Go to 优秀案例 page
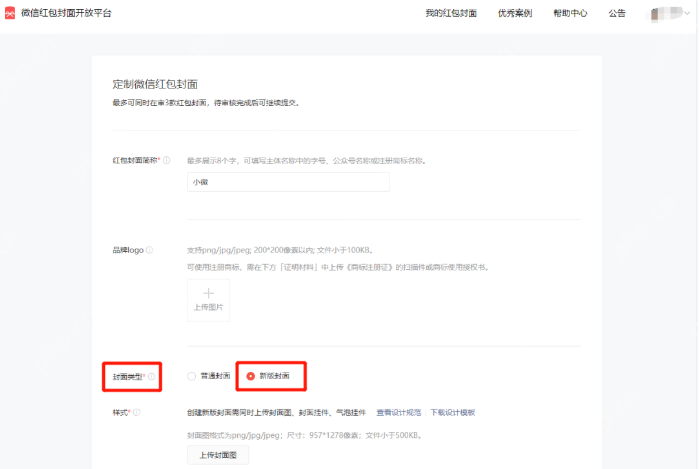This screenshot has height=469, width=699. 514,14
